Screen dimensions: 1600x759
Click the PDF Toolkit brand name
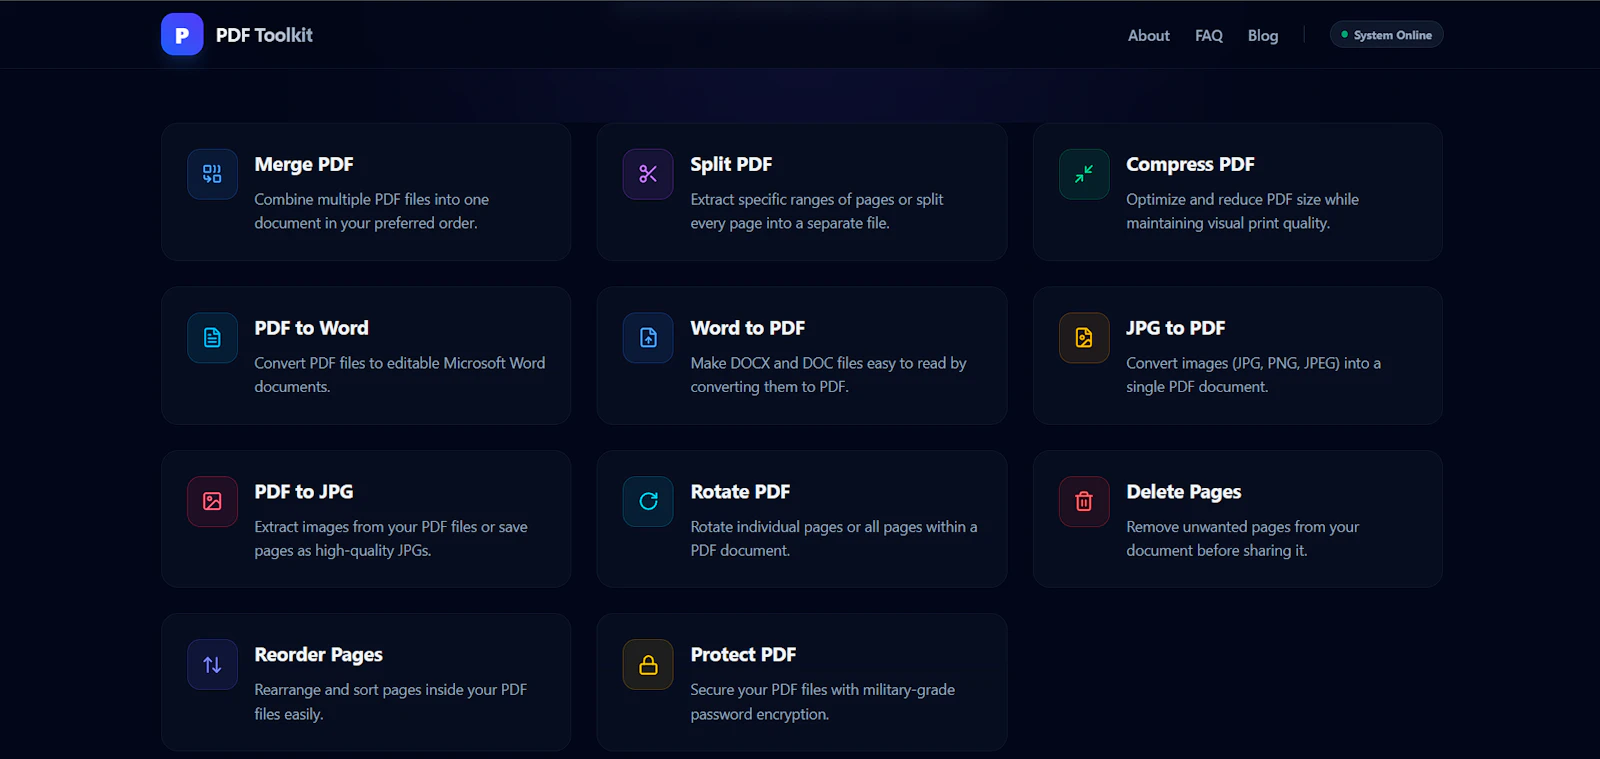[264, 35]
